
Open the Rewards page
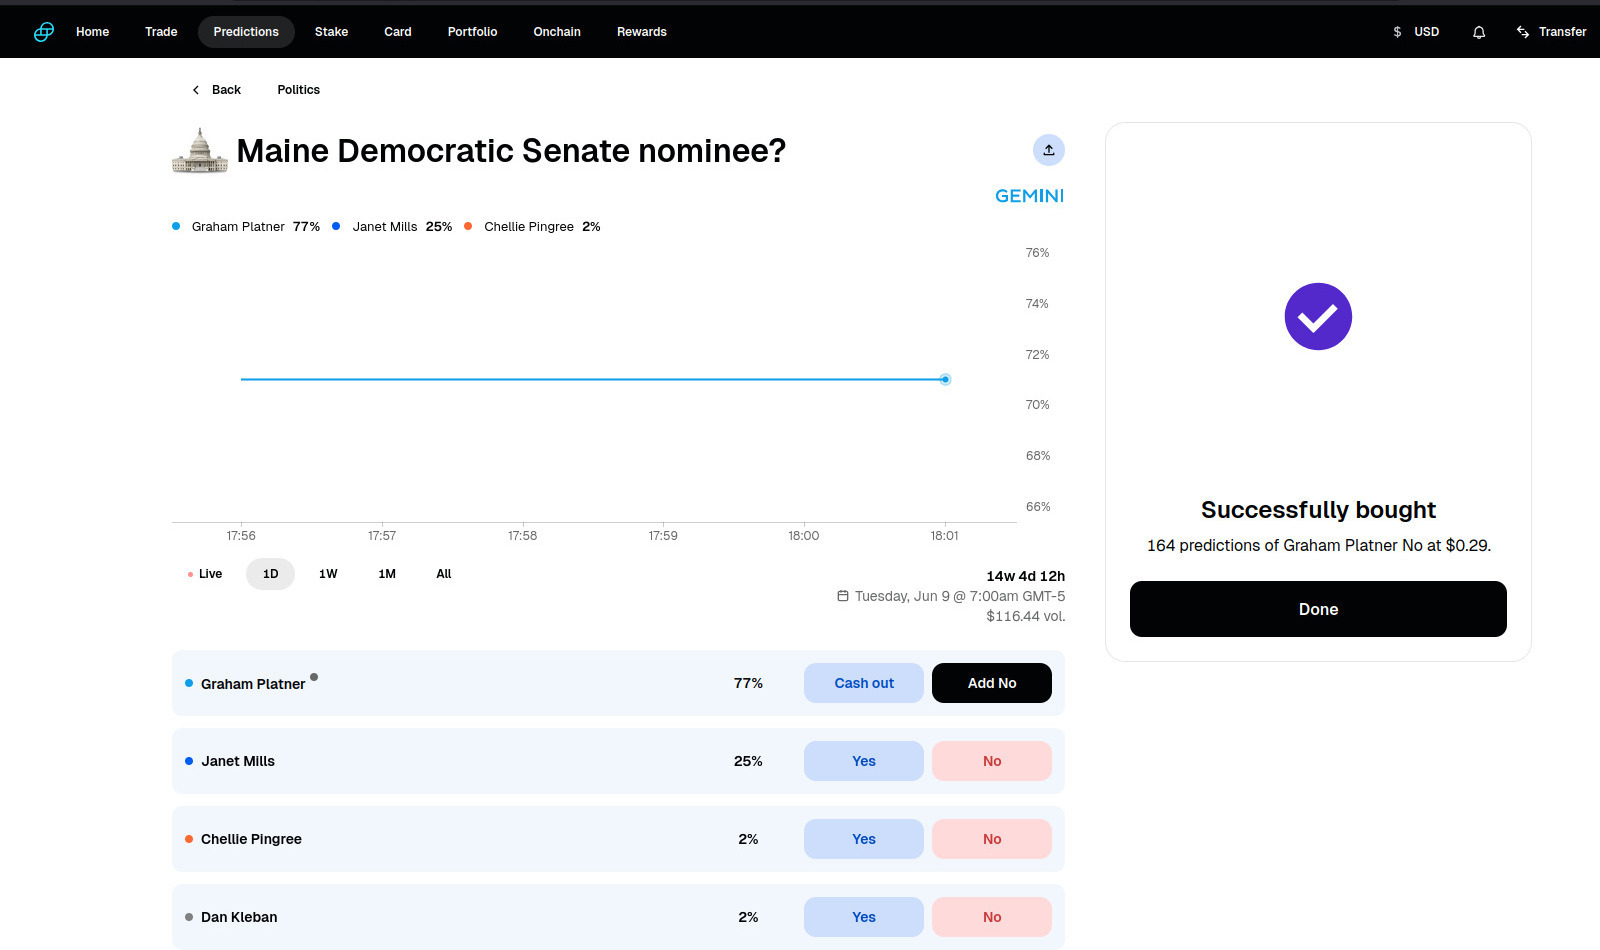point(642,32)
